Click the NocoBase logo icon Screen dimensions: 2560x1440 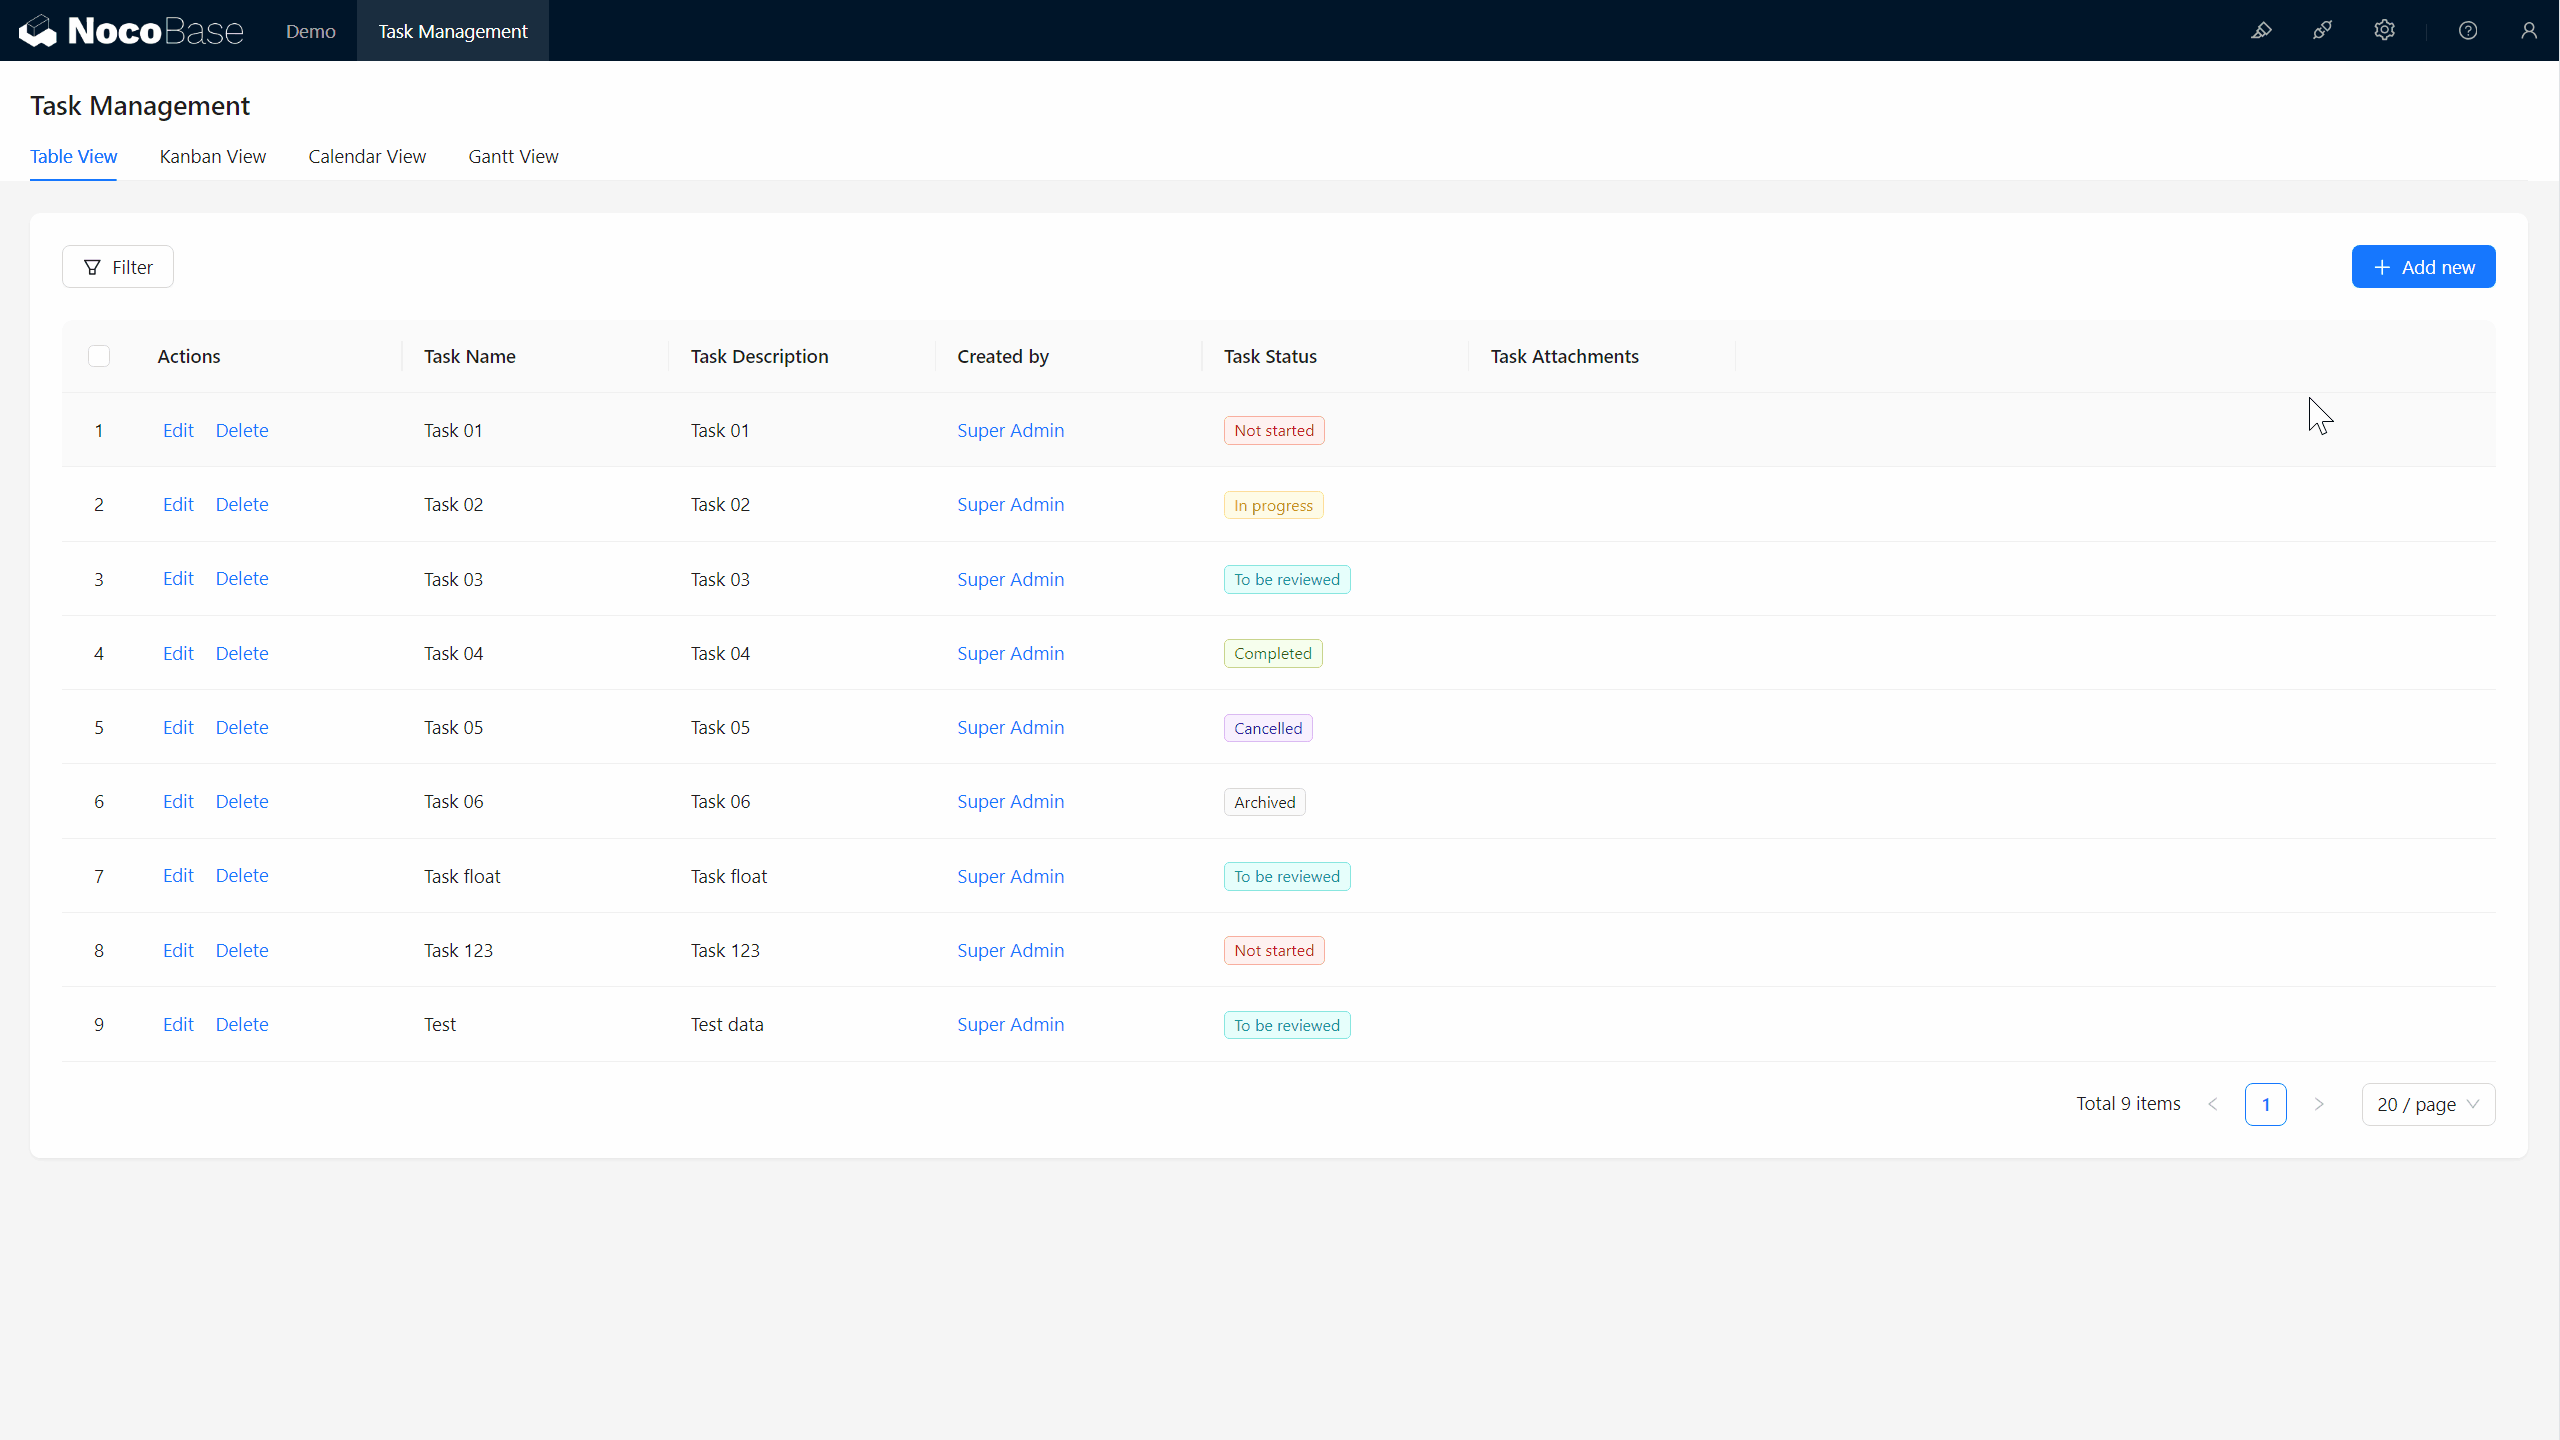tap(38, 31)
